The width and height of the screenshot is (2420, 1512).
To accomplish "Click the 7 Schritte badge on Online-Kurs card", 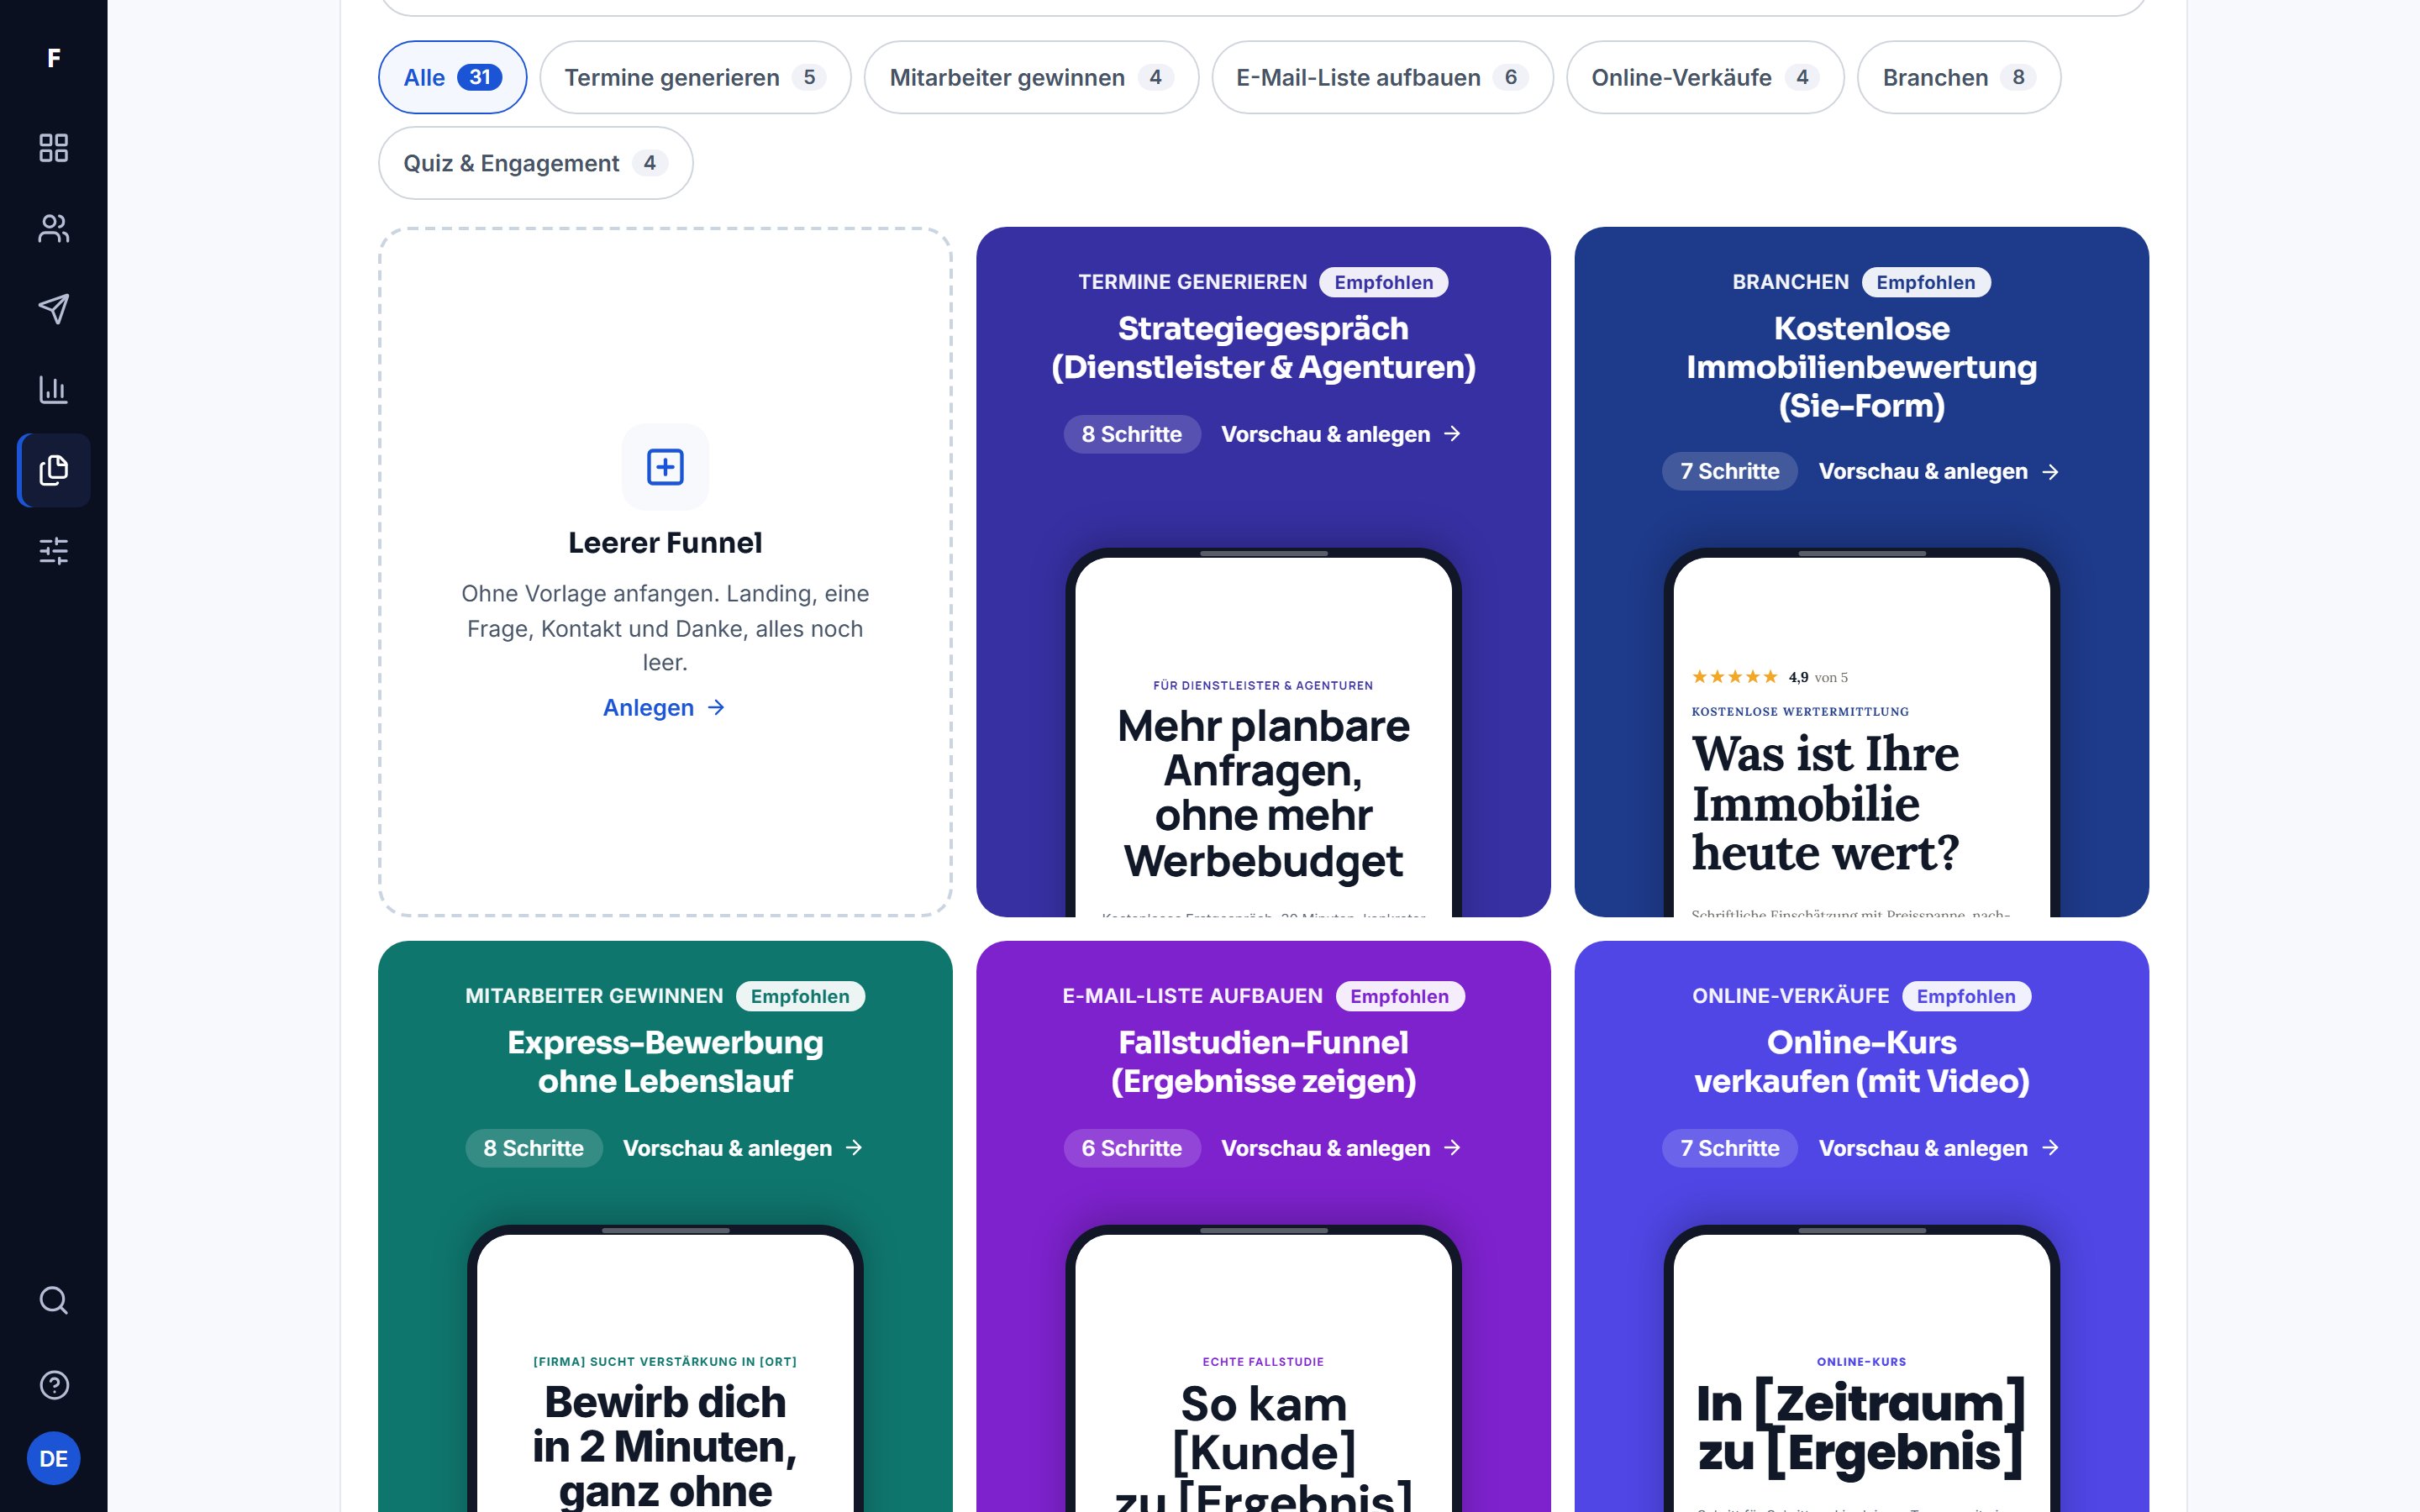I will pos(1729,1148).
